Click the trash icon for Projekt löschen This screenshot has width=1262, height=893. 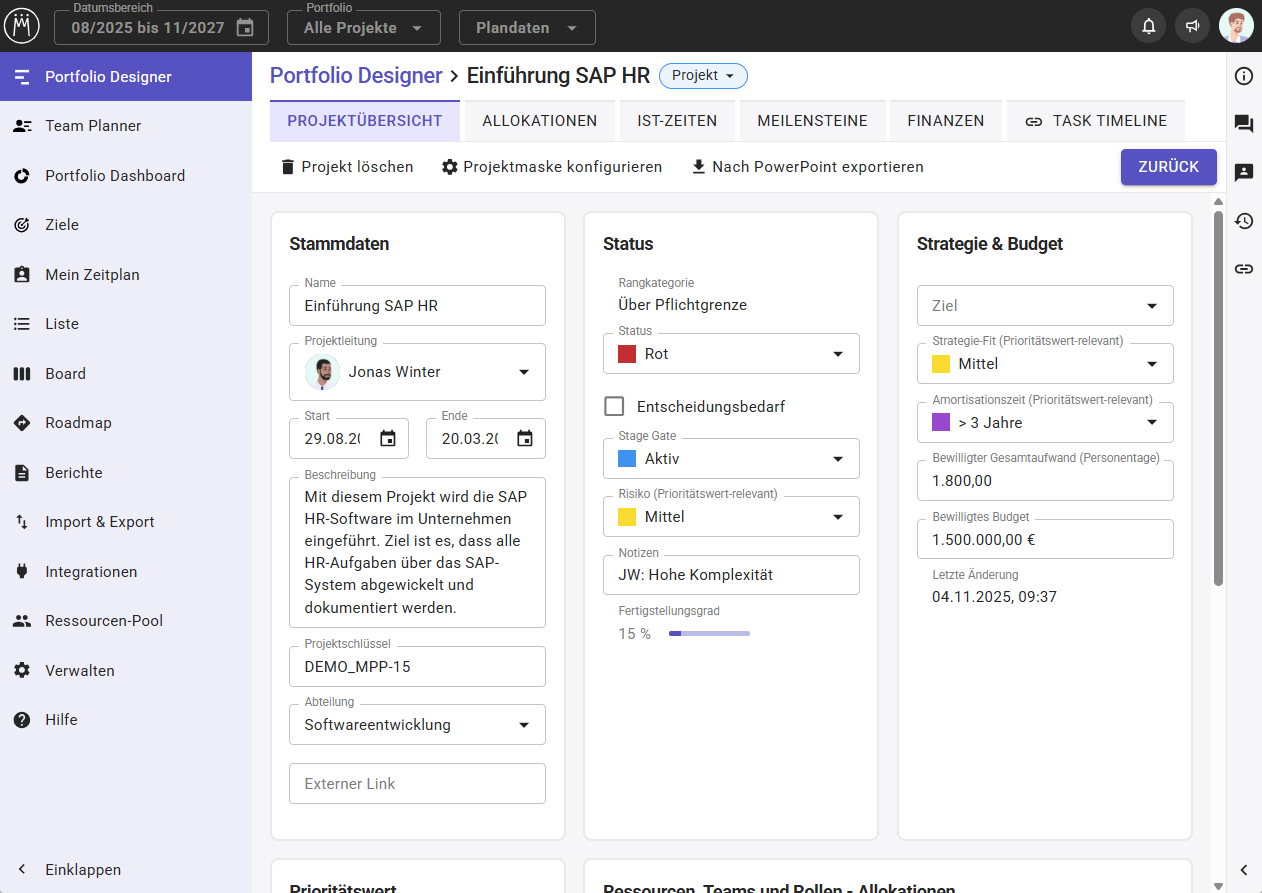click(x=288, y=167)
